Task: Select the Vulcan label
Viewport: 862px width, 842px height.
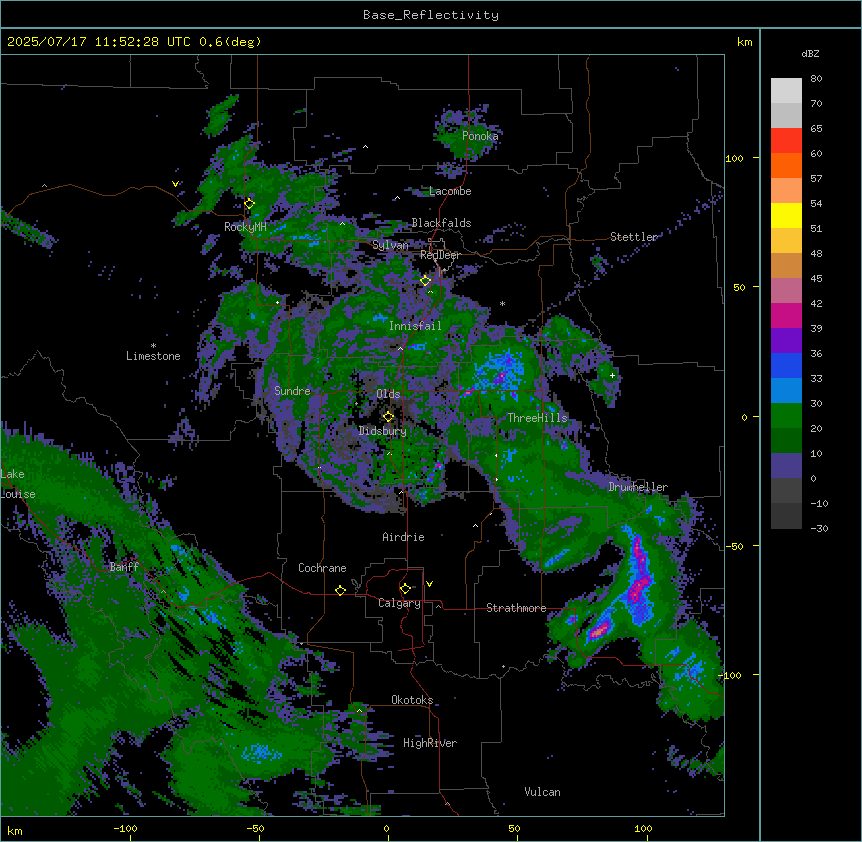Action: pyautogui.click(x=542, y=792)
